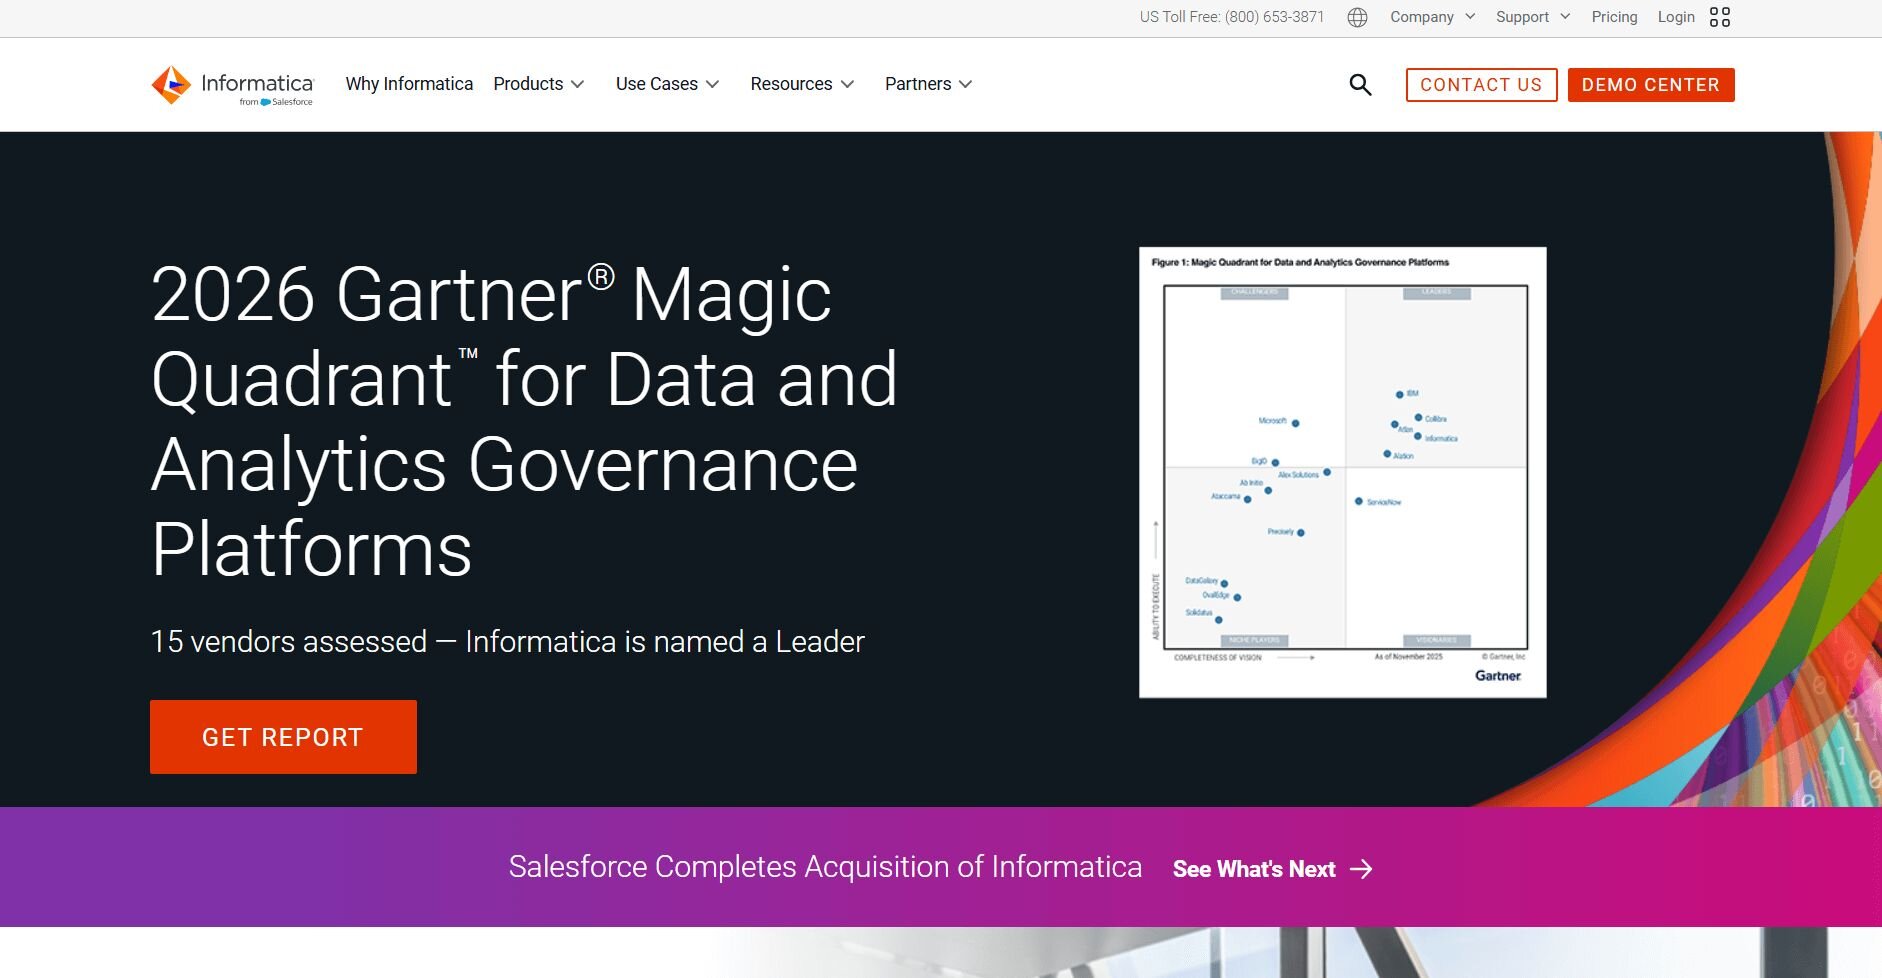Open the Resources dropdown

point(802,84)
